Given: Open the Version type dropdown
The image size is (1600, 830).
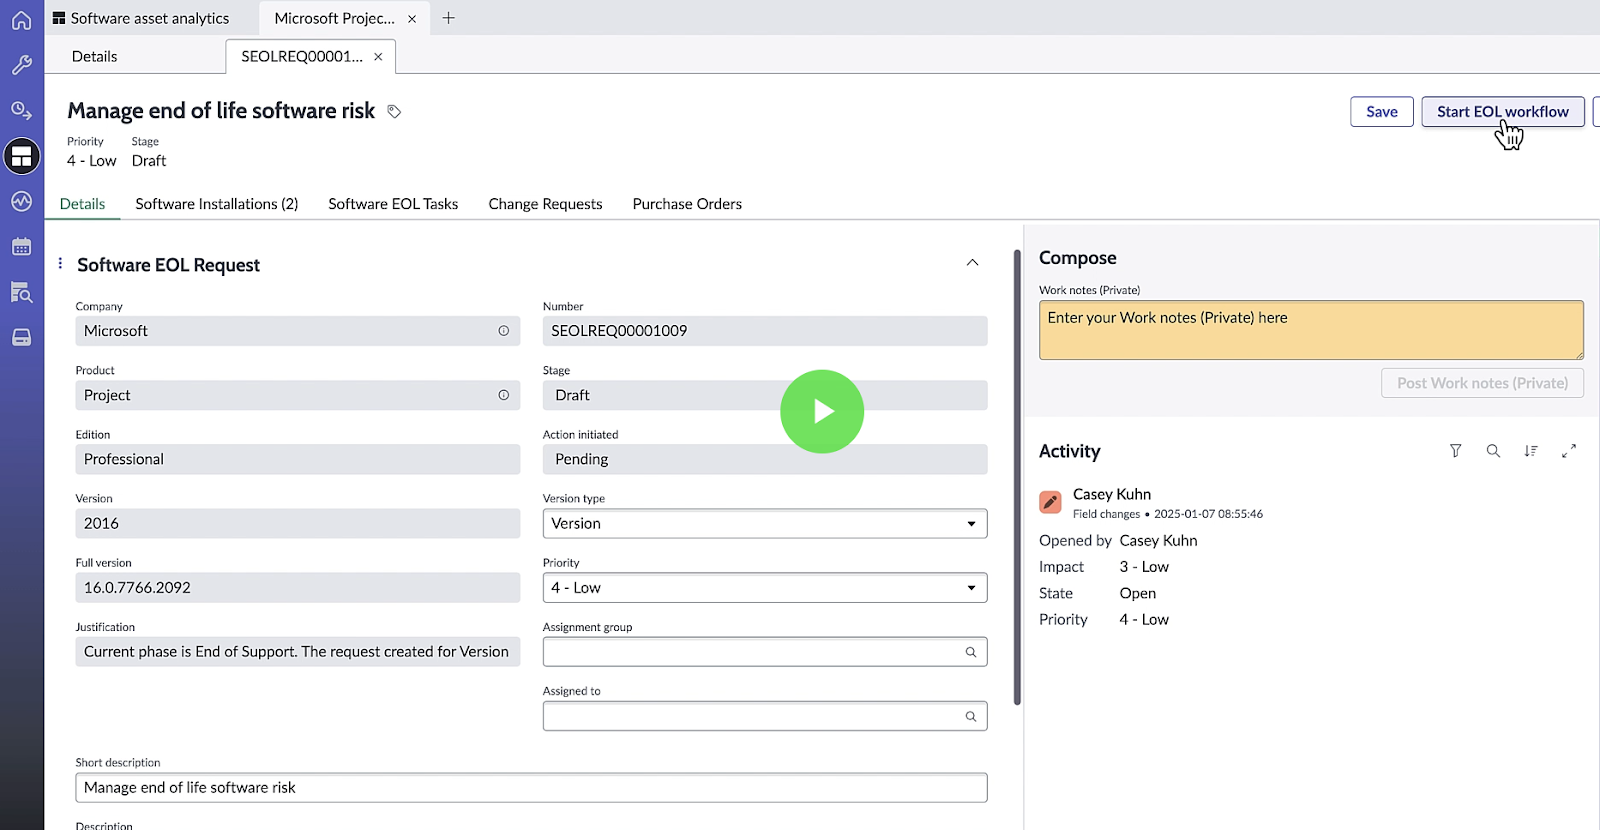Looking at the screenshot, I should [764, 524].
